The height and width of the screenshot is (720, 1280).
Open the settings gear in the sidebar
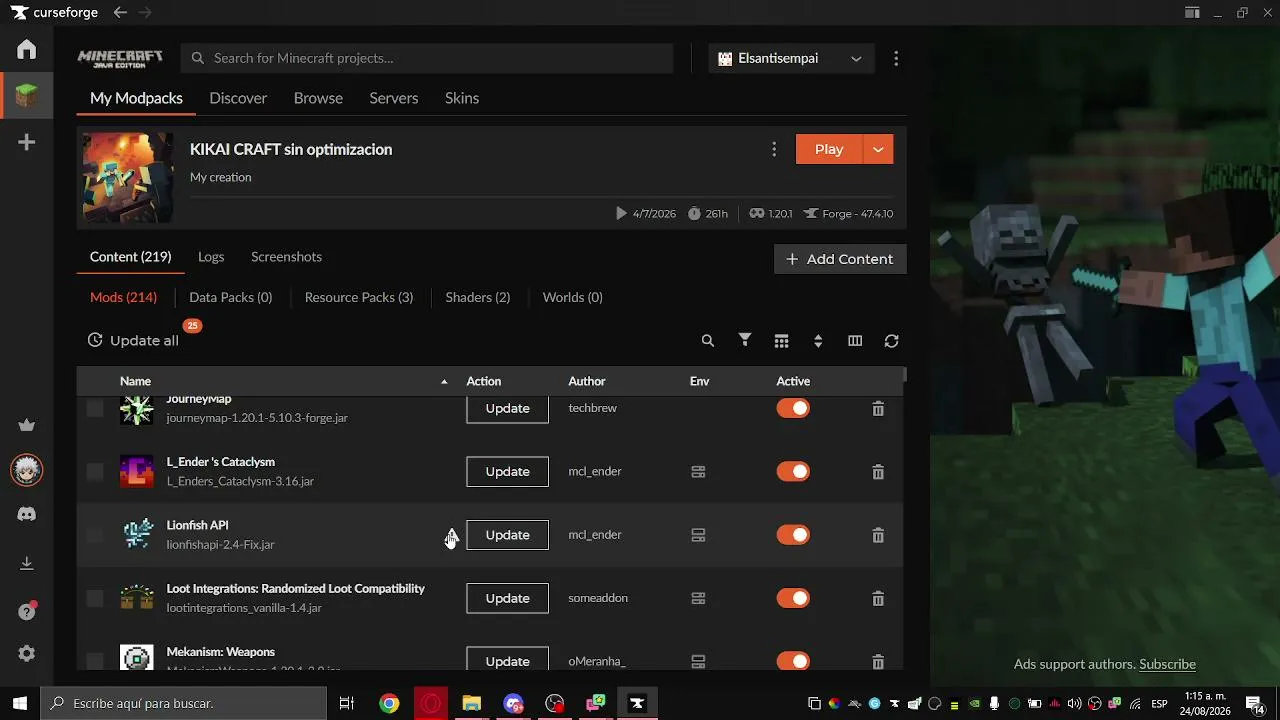coord(27,654)
